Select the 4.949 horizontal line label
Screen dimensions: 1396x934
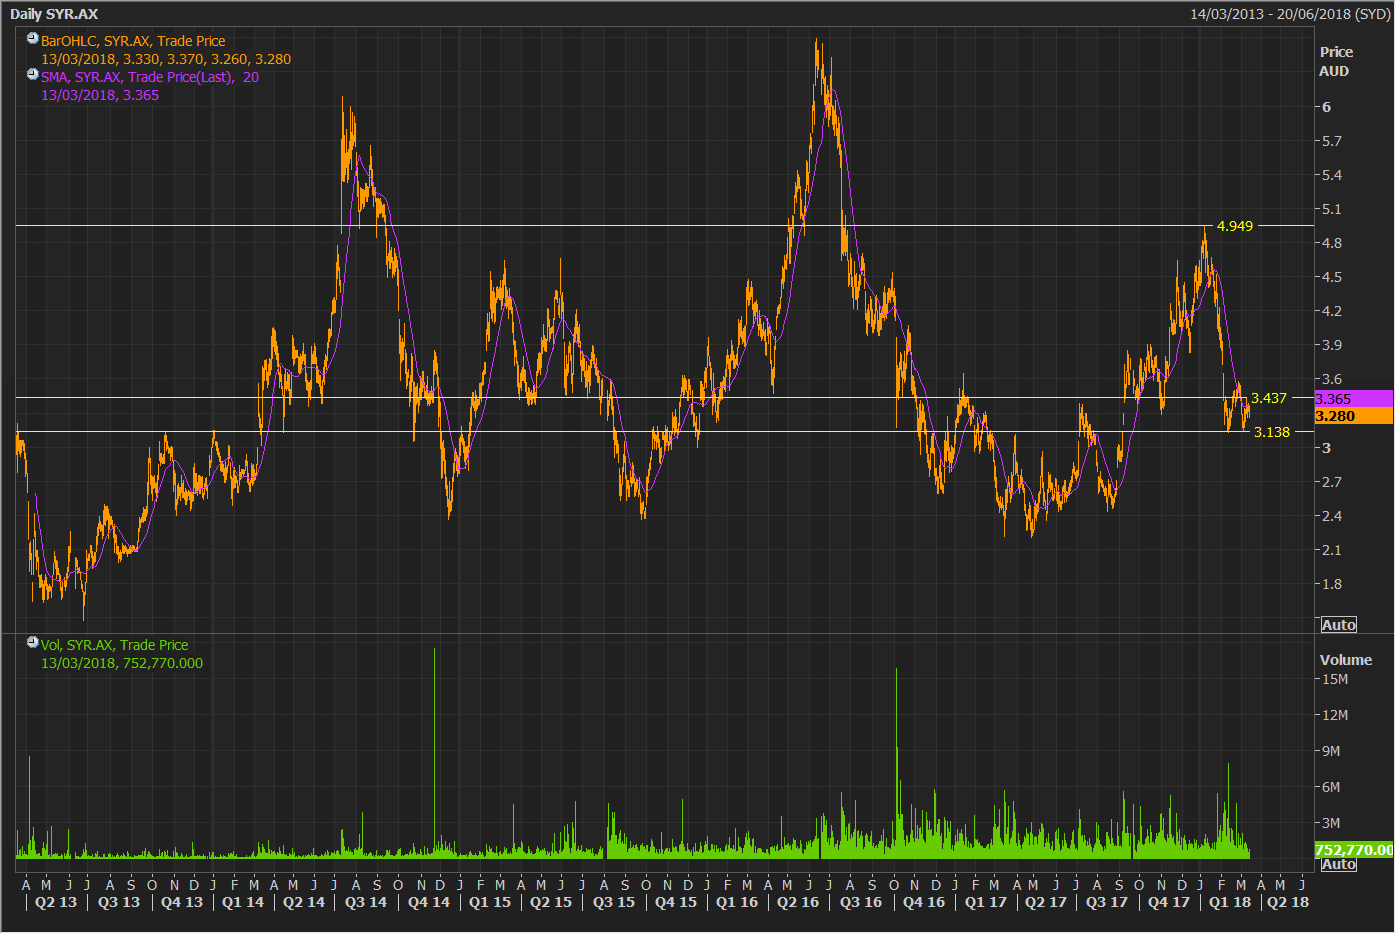pos(1235,226)
